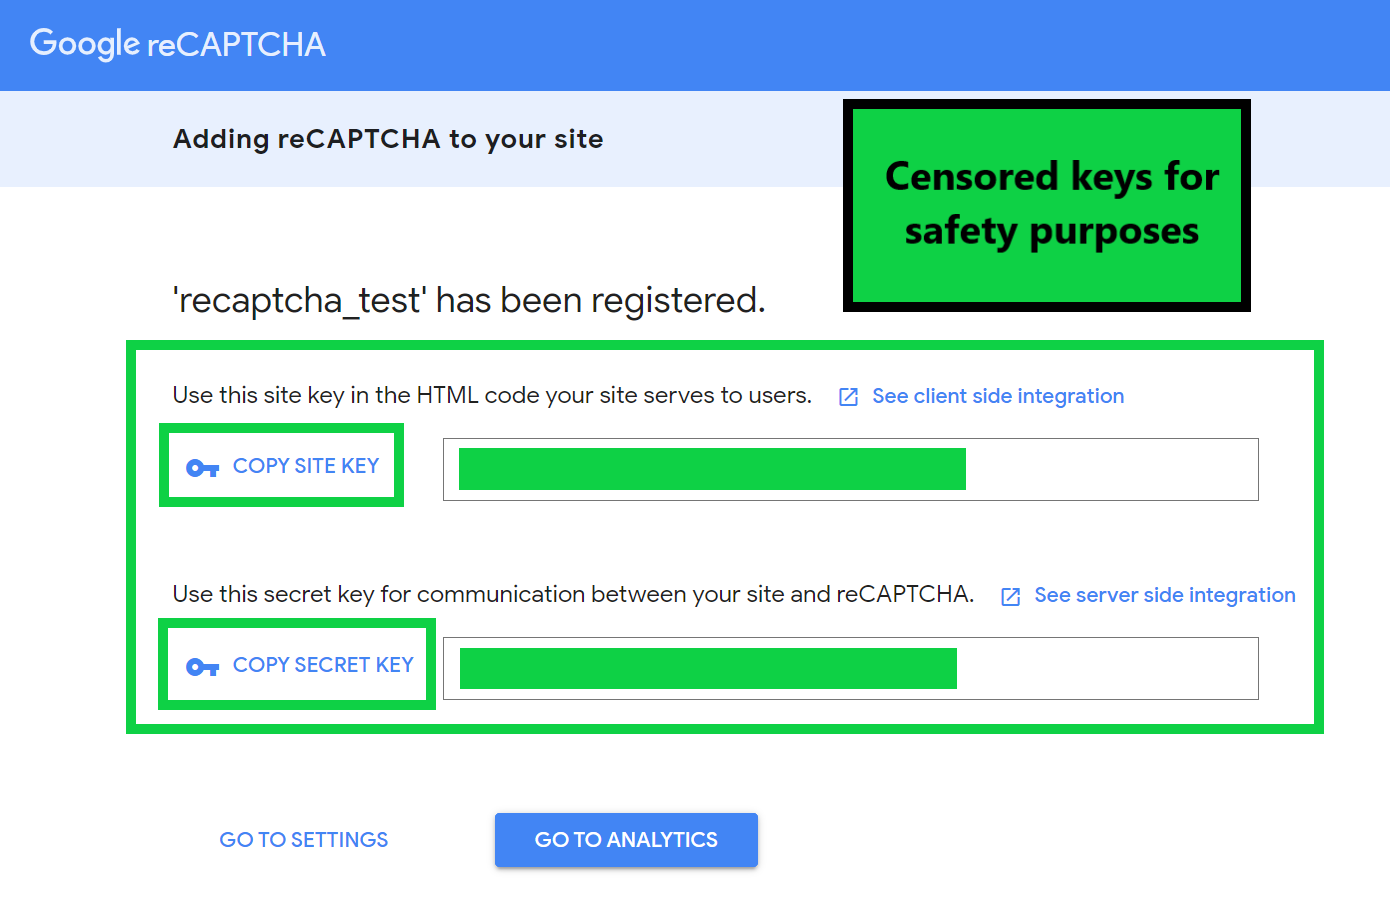Click external-link icon before server side integration
The height and width of the screenshot is (911, 1390).
(x=1011, y=596)
